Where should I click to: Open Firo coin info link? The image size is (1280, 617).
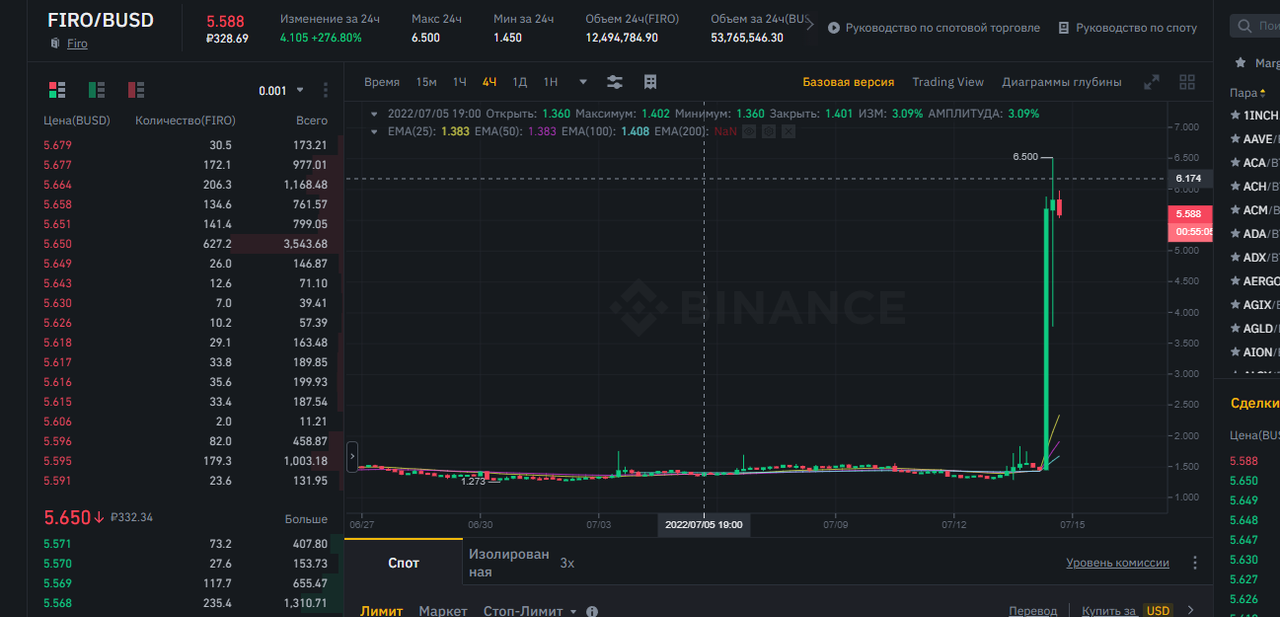[77, 44]
